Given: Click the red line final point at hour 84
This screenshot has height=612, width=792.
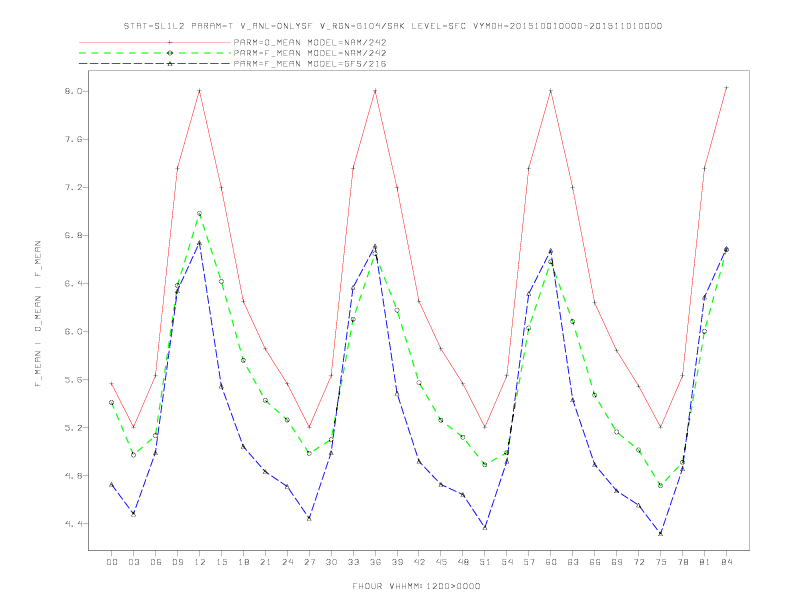Looking at the screenshot, I should pos(726,88).
